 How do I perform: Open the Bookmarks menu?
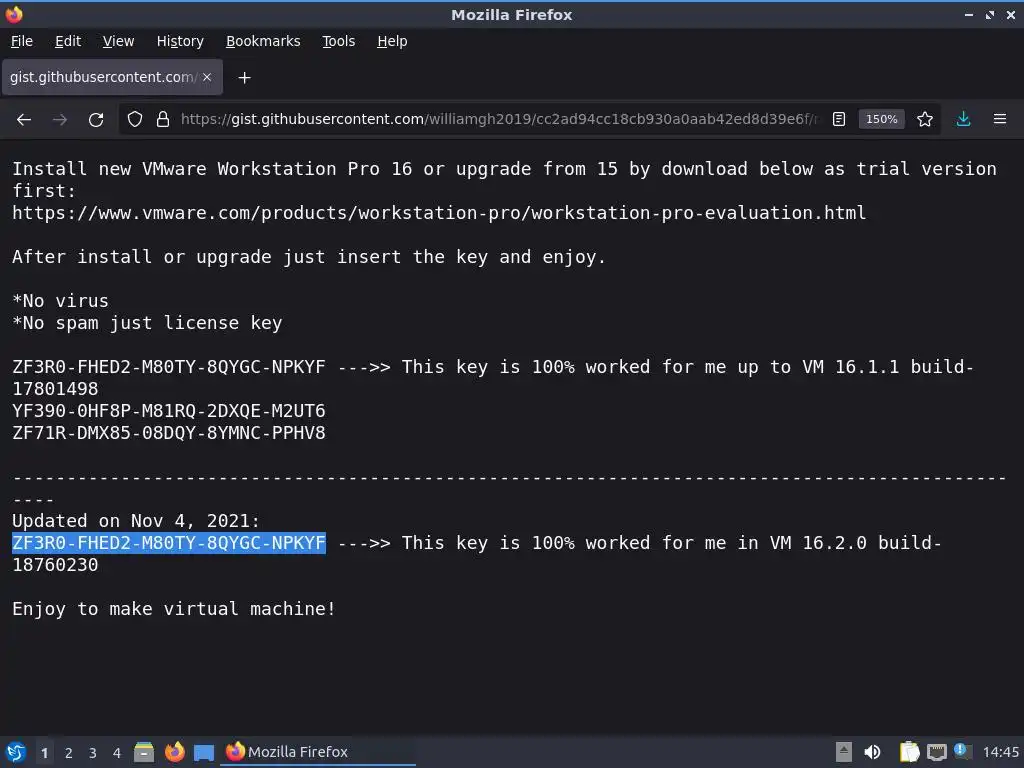point(263,41)
